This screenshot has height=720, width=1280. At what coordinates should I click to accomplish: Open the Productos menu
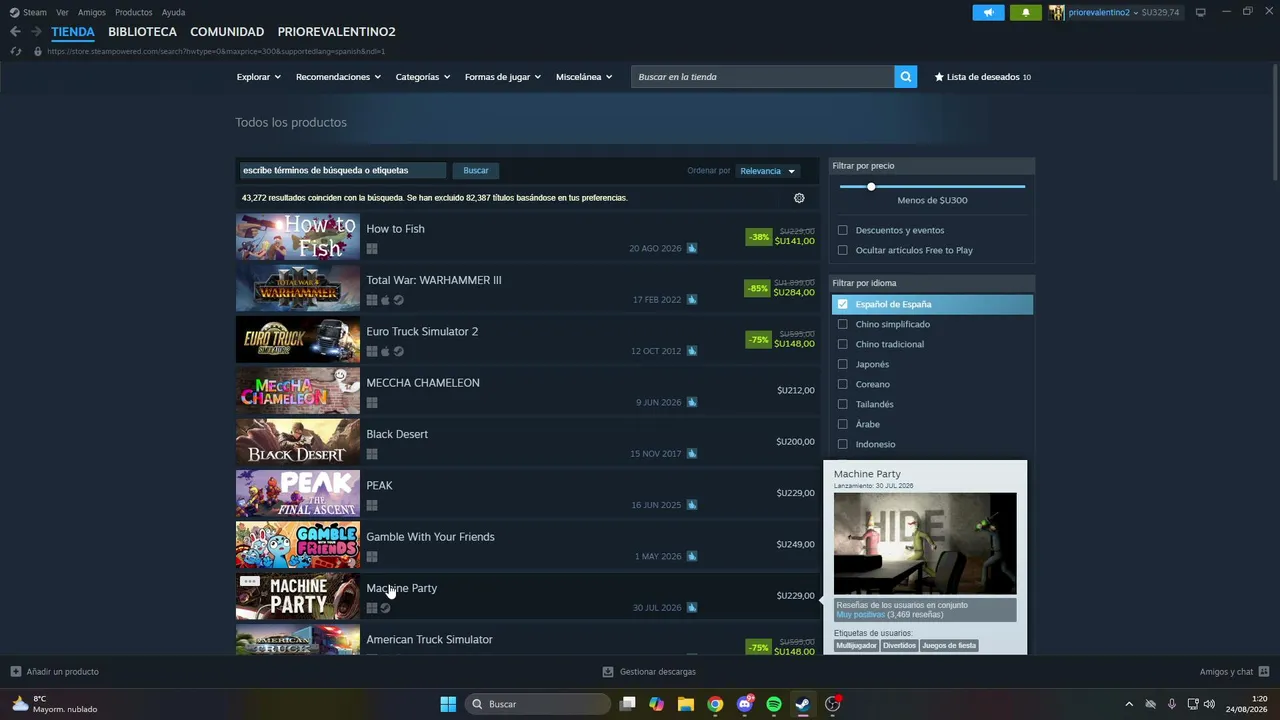point(134,12)
